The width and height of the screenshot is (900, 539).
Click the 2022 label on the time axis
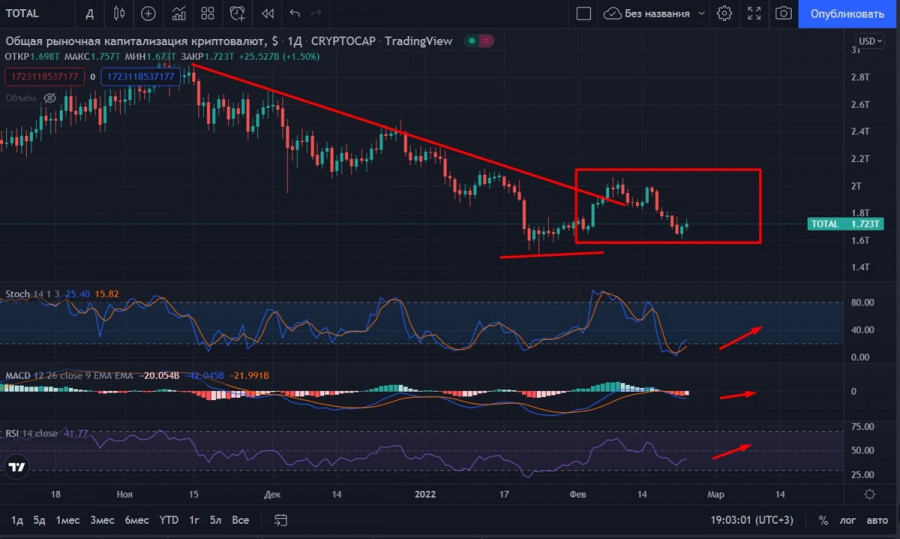pyautogui.click(x=425, y=494)
